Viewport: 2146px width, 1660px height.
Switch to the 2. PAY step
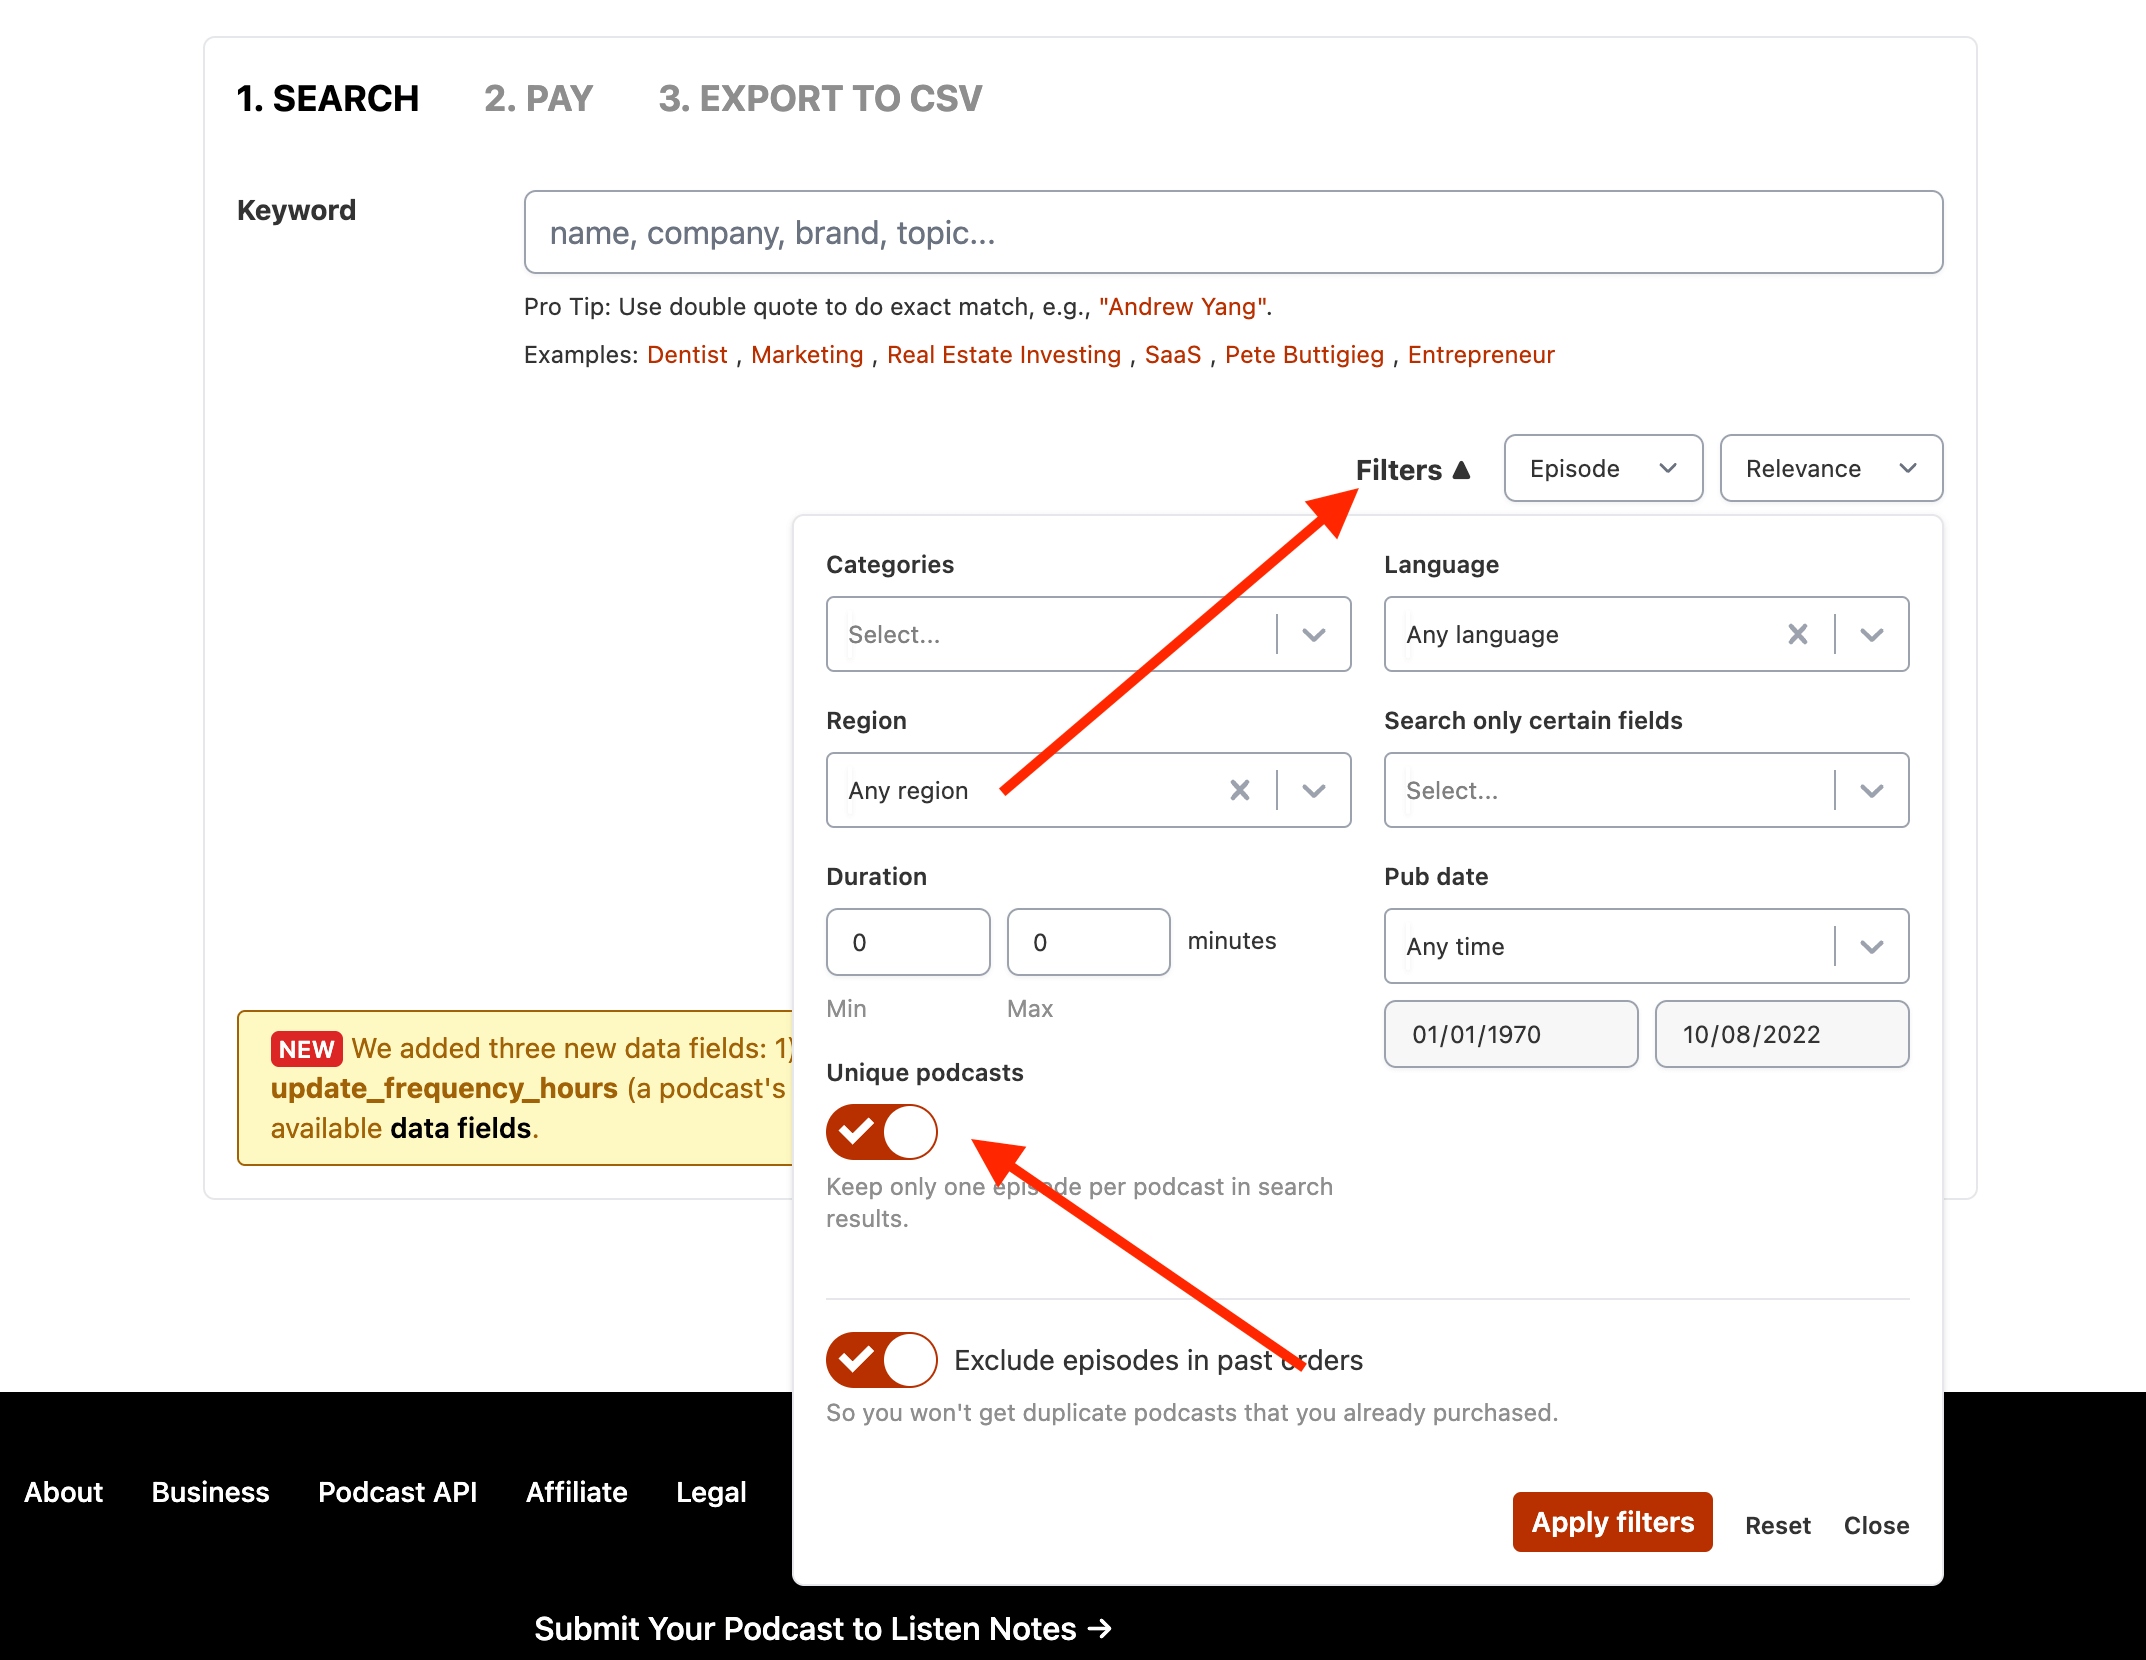click(538, 98)
